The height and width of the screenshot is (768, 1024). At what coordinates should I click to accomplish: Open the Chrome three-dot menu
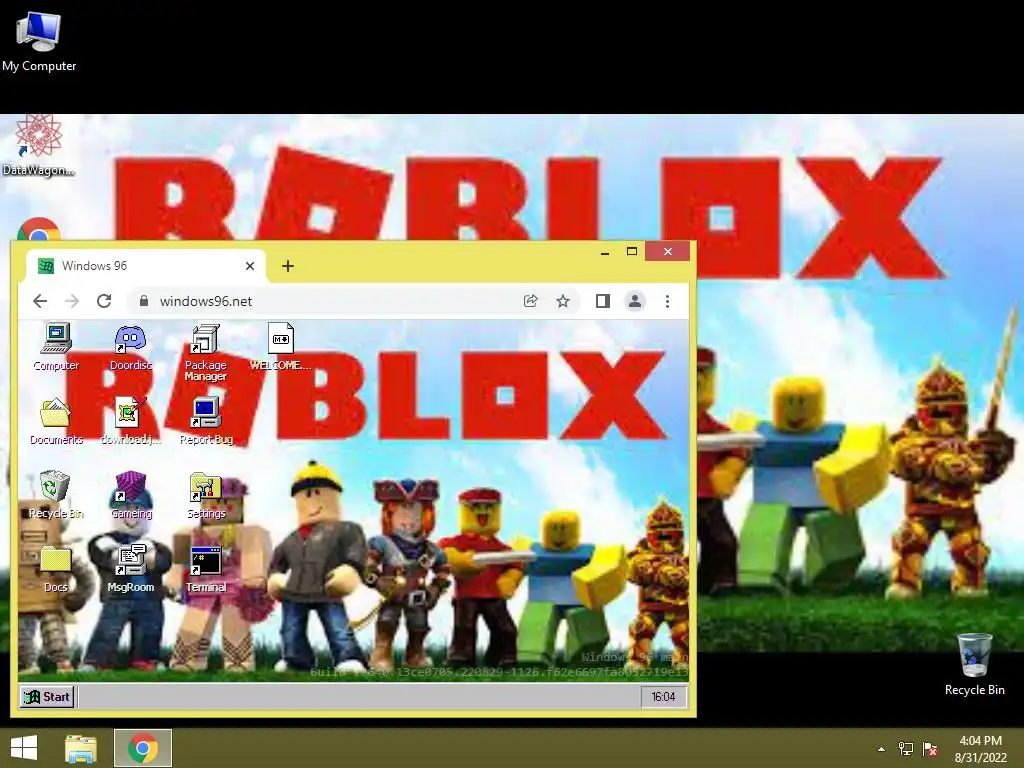click(x=667, y=301)
